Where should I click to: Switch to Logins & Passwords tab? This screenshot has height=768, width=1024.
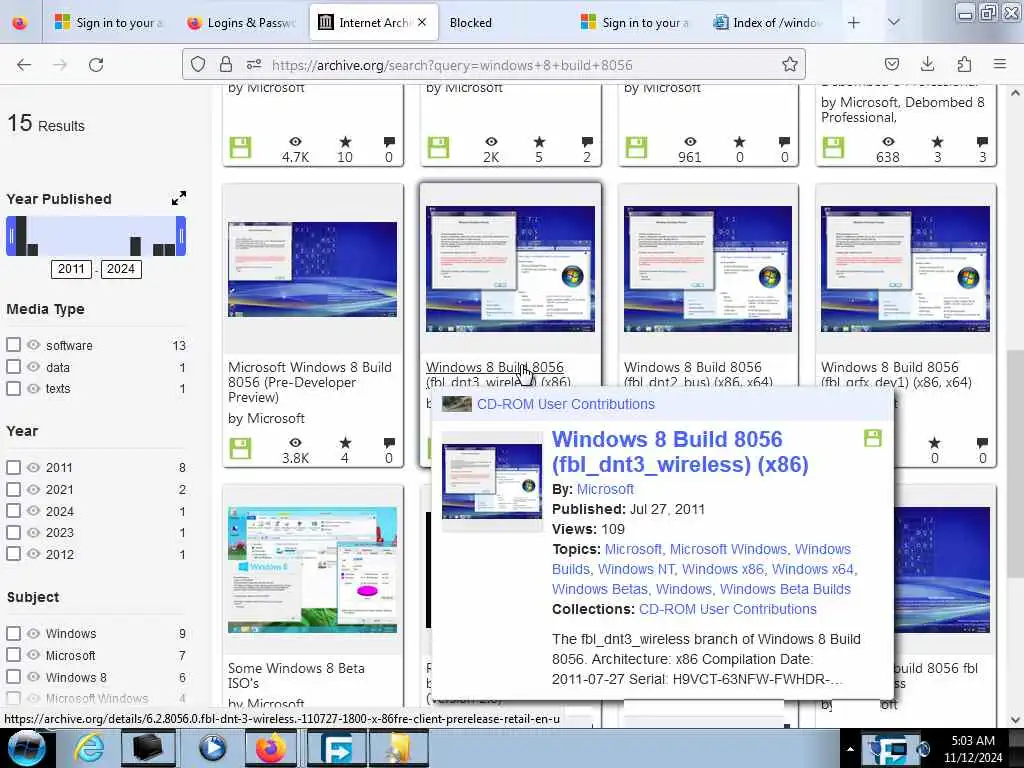pos(240,23)
